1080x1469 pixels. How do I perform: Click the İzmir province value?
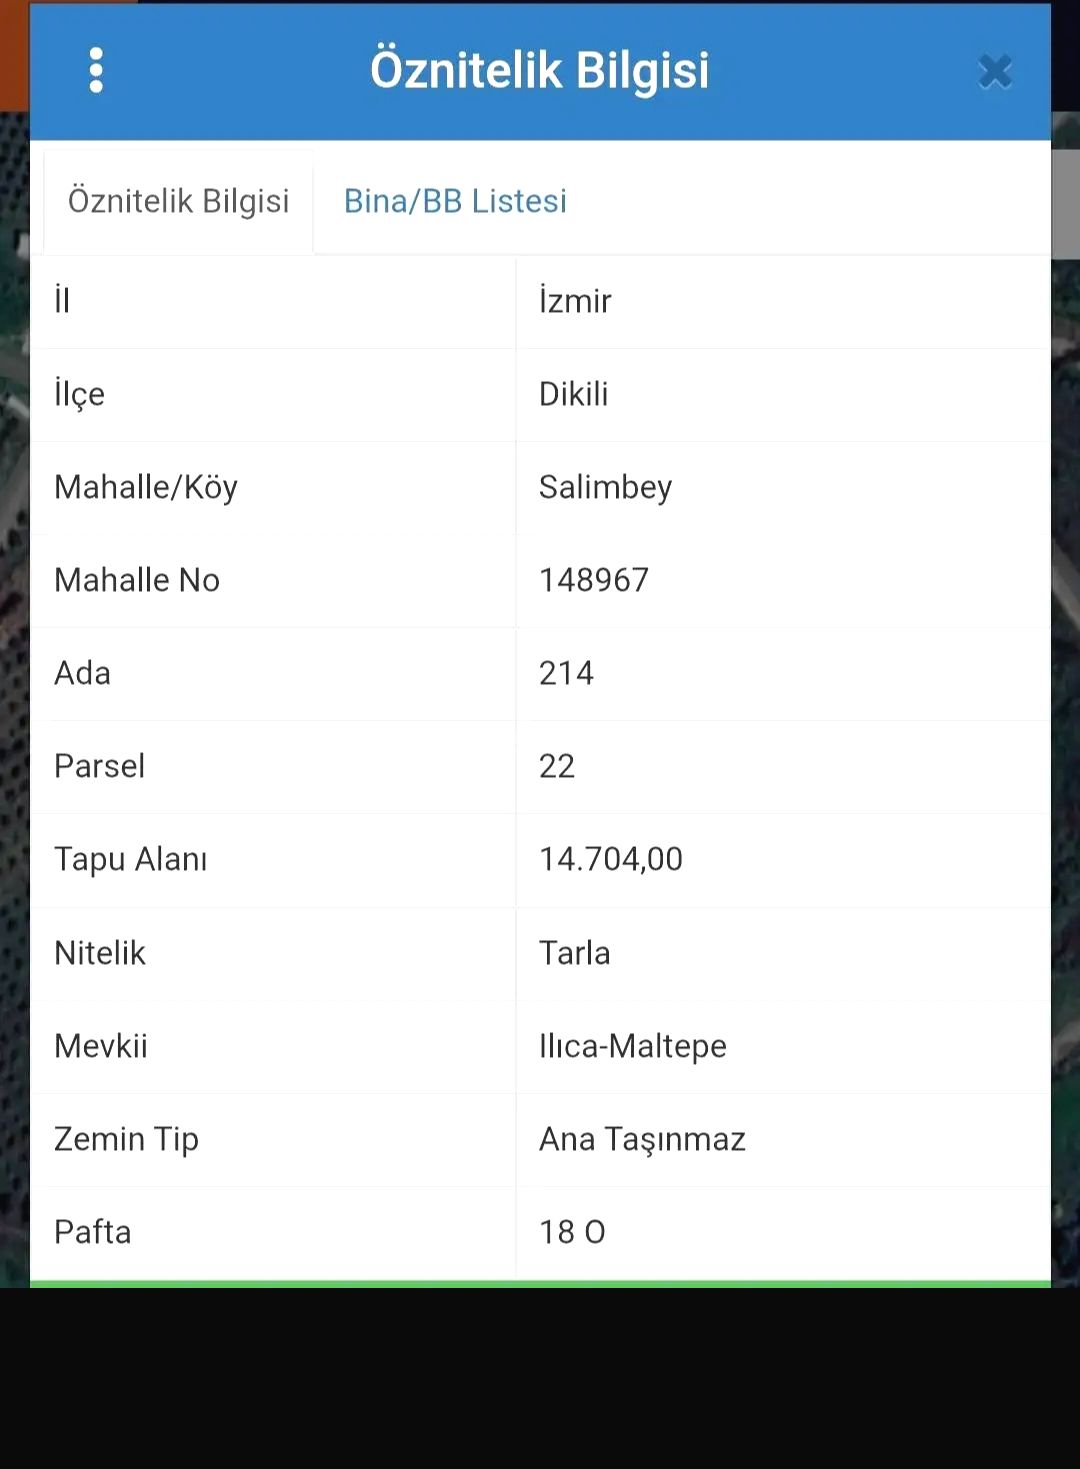tap(575, 301)
